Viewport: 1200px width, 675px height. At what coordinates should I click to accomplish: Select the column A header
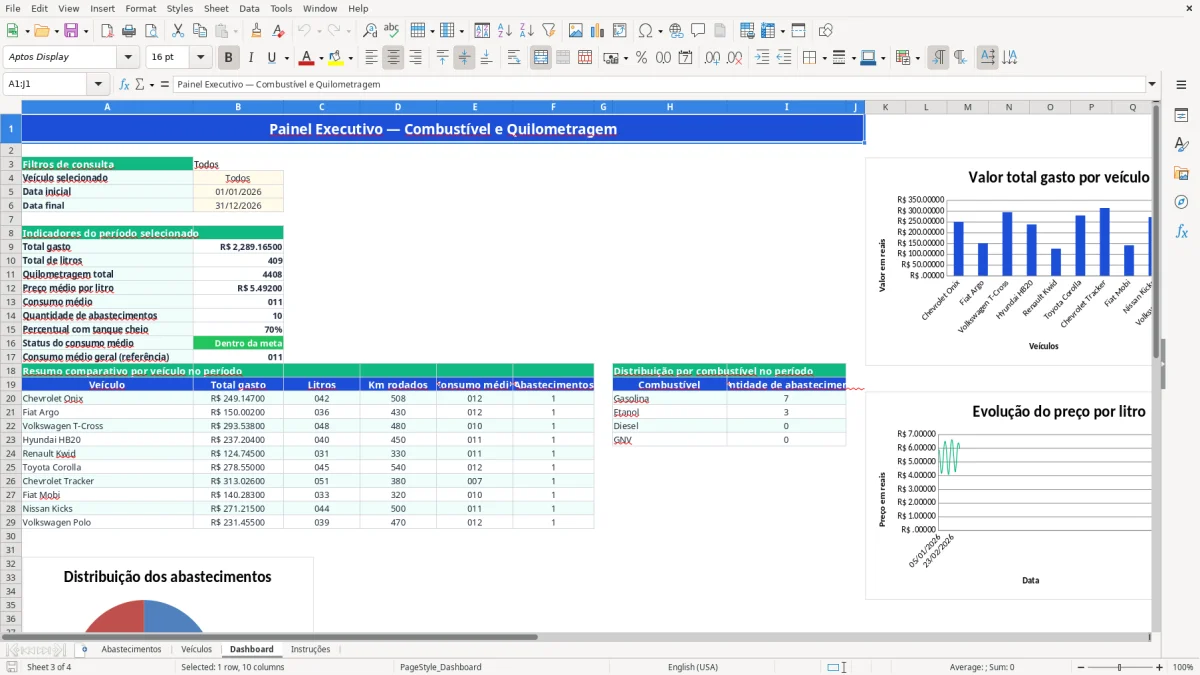point(107,107)
